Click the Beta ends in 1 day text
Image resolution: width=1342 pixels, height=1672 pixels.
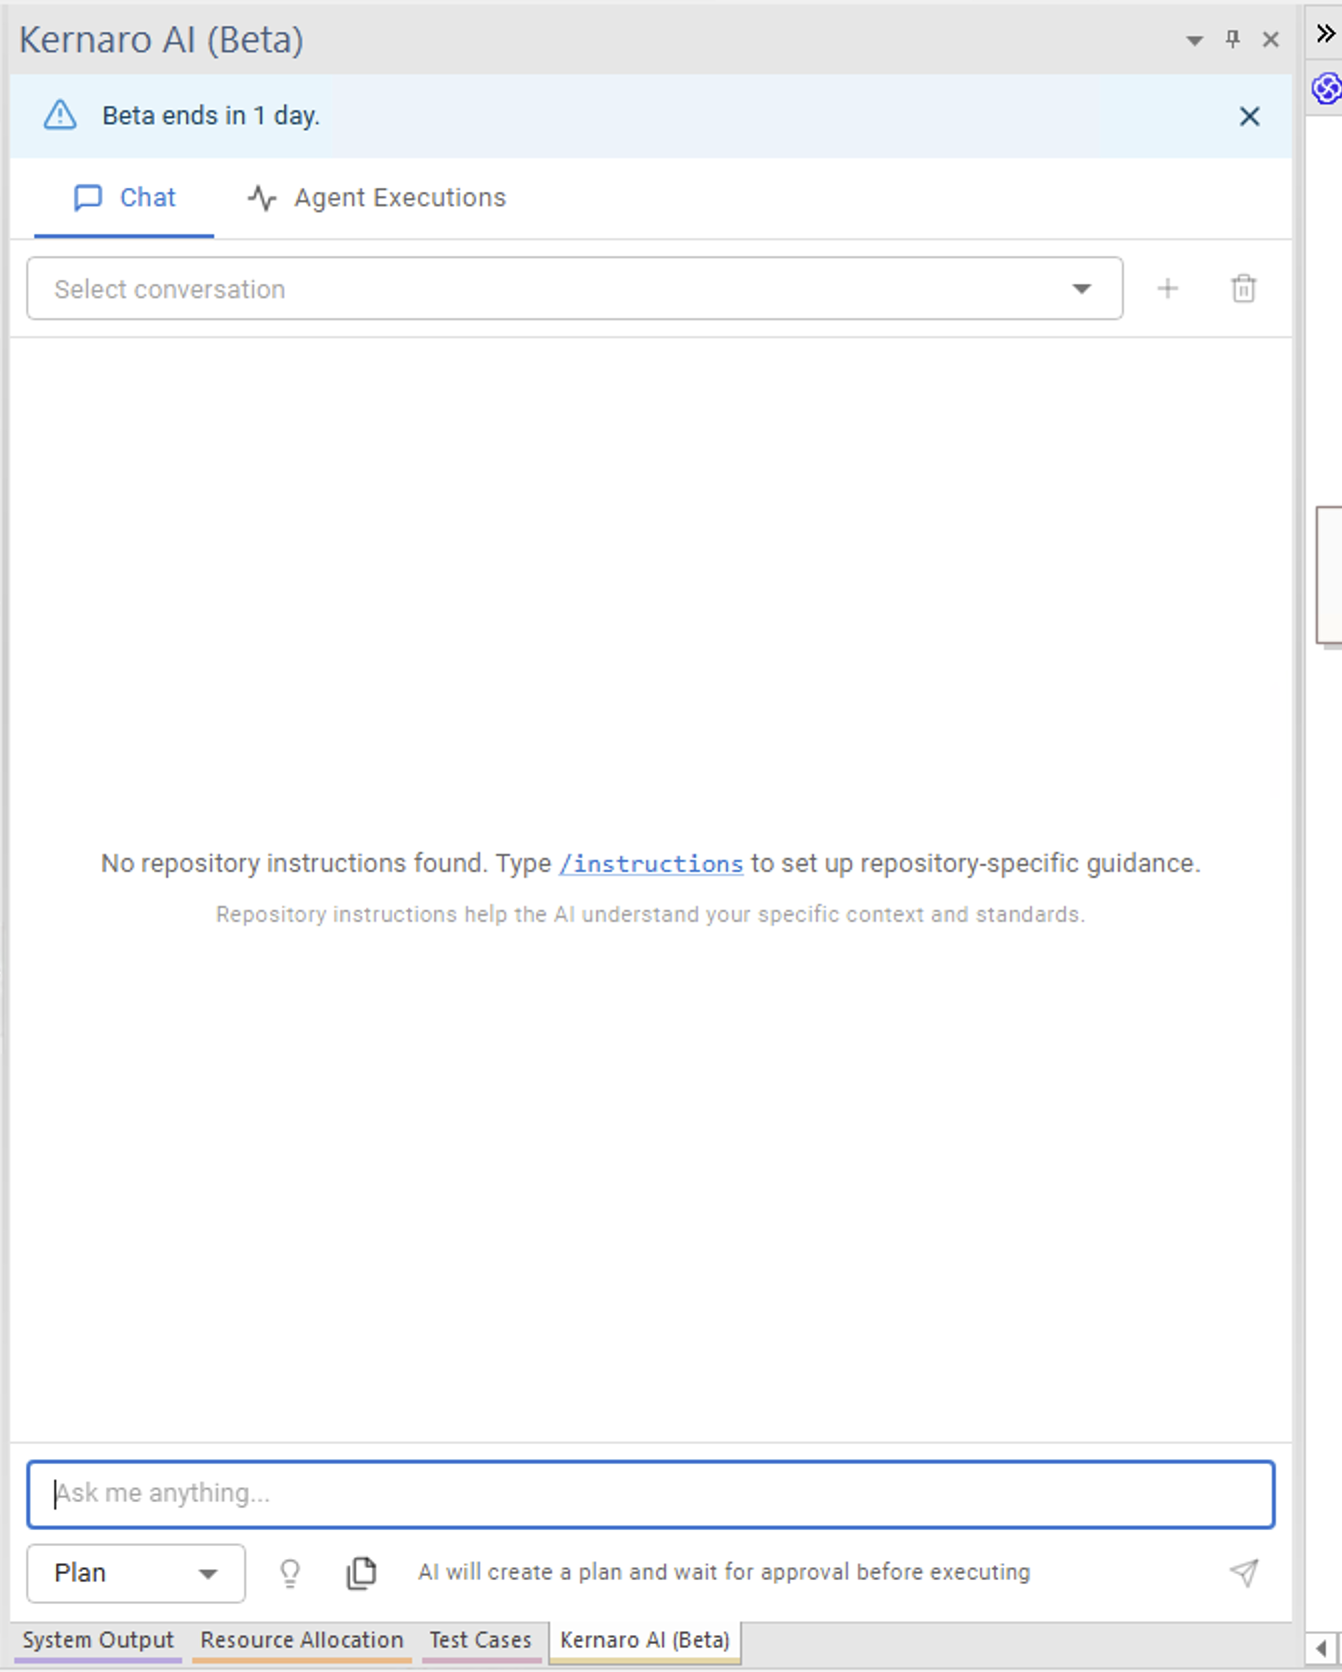click(x=211, y=116)
